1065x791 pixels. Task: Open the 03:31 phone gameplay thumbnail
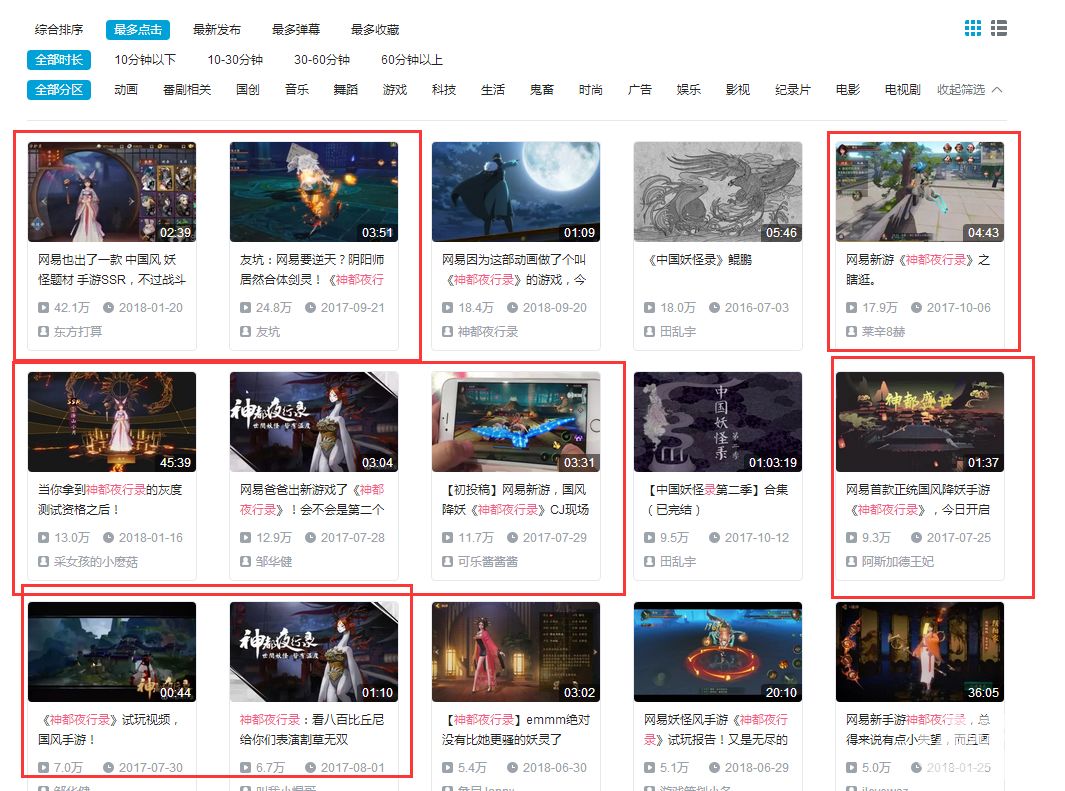(516, 422)
